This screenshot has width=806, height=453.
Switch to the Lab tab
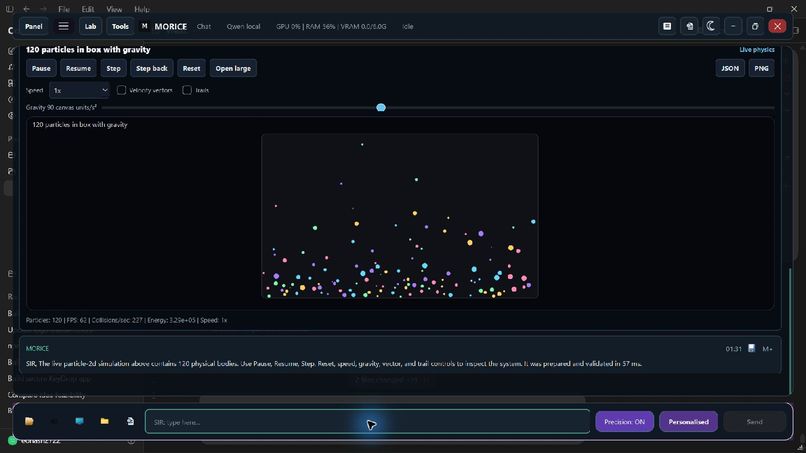pos(90,26)
